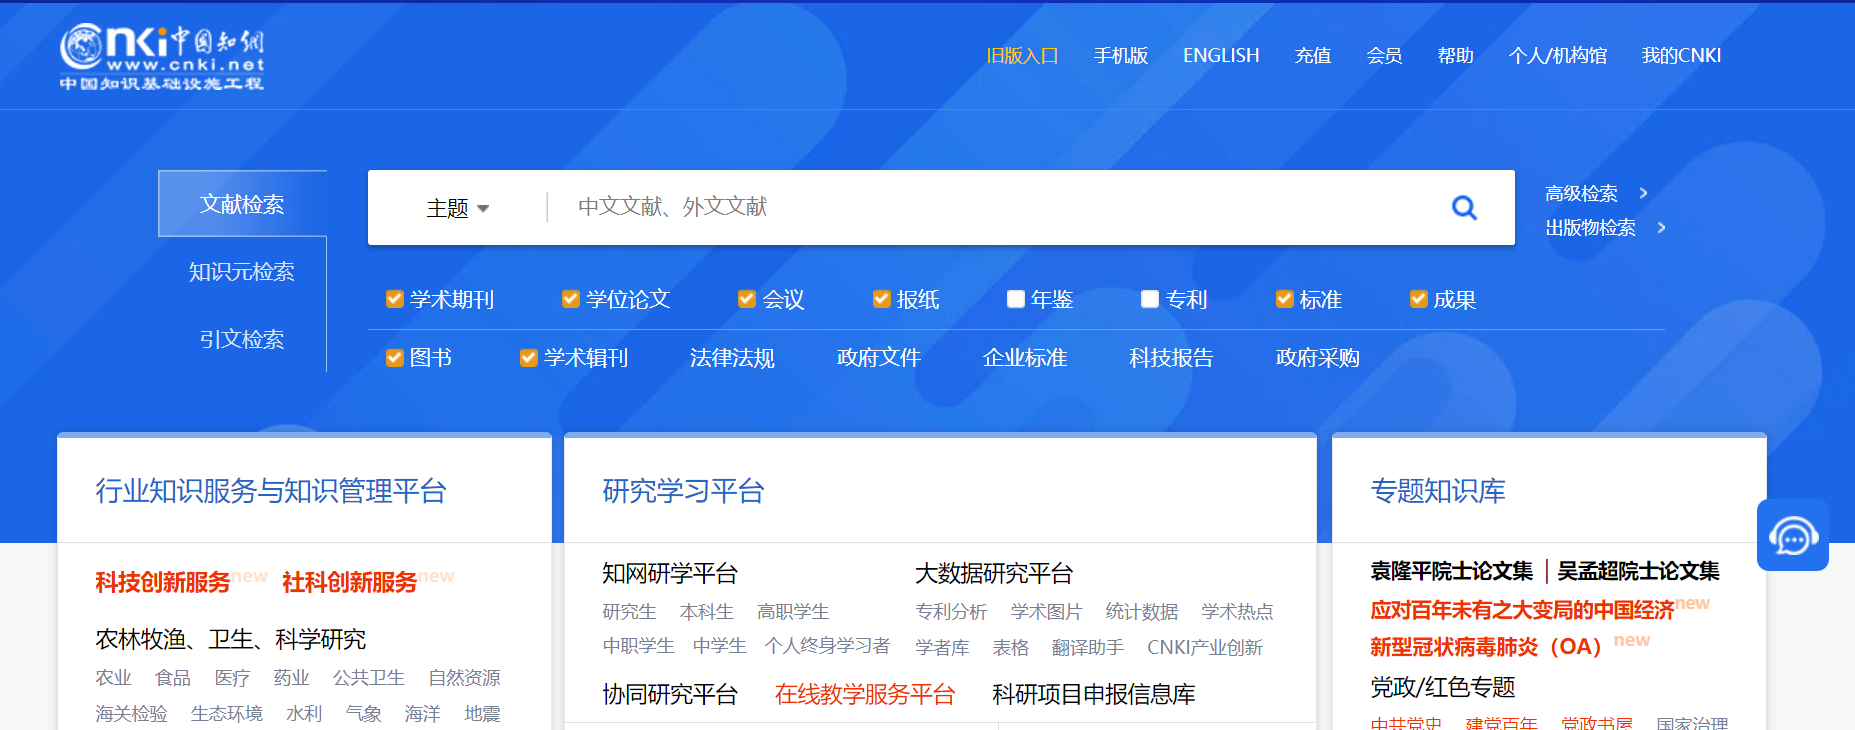
Task: Open 帮助 in the top menu
Action: (x=1456, y=56)
